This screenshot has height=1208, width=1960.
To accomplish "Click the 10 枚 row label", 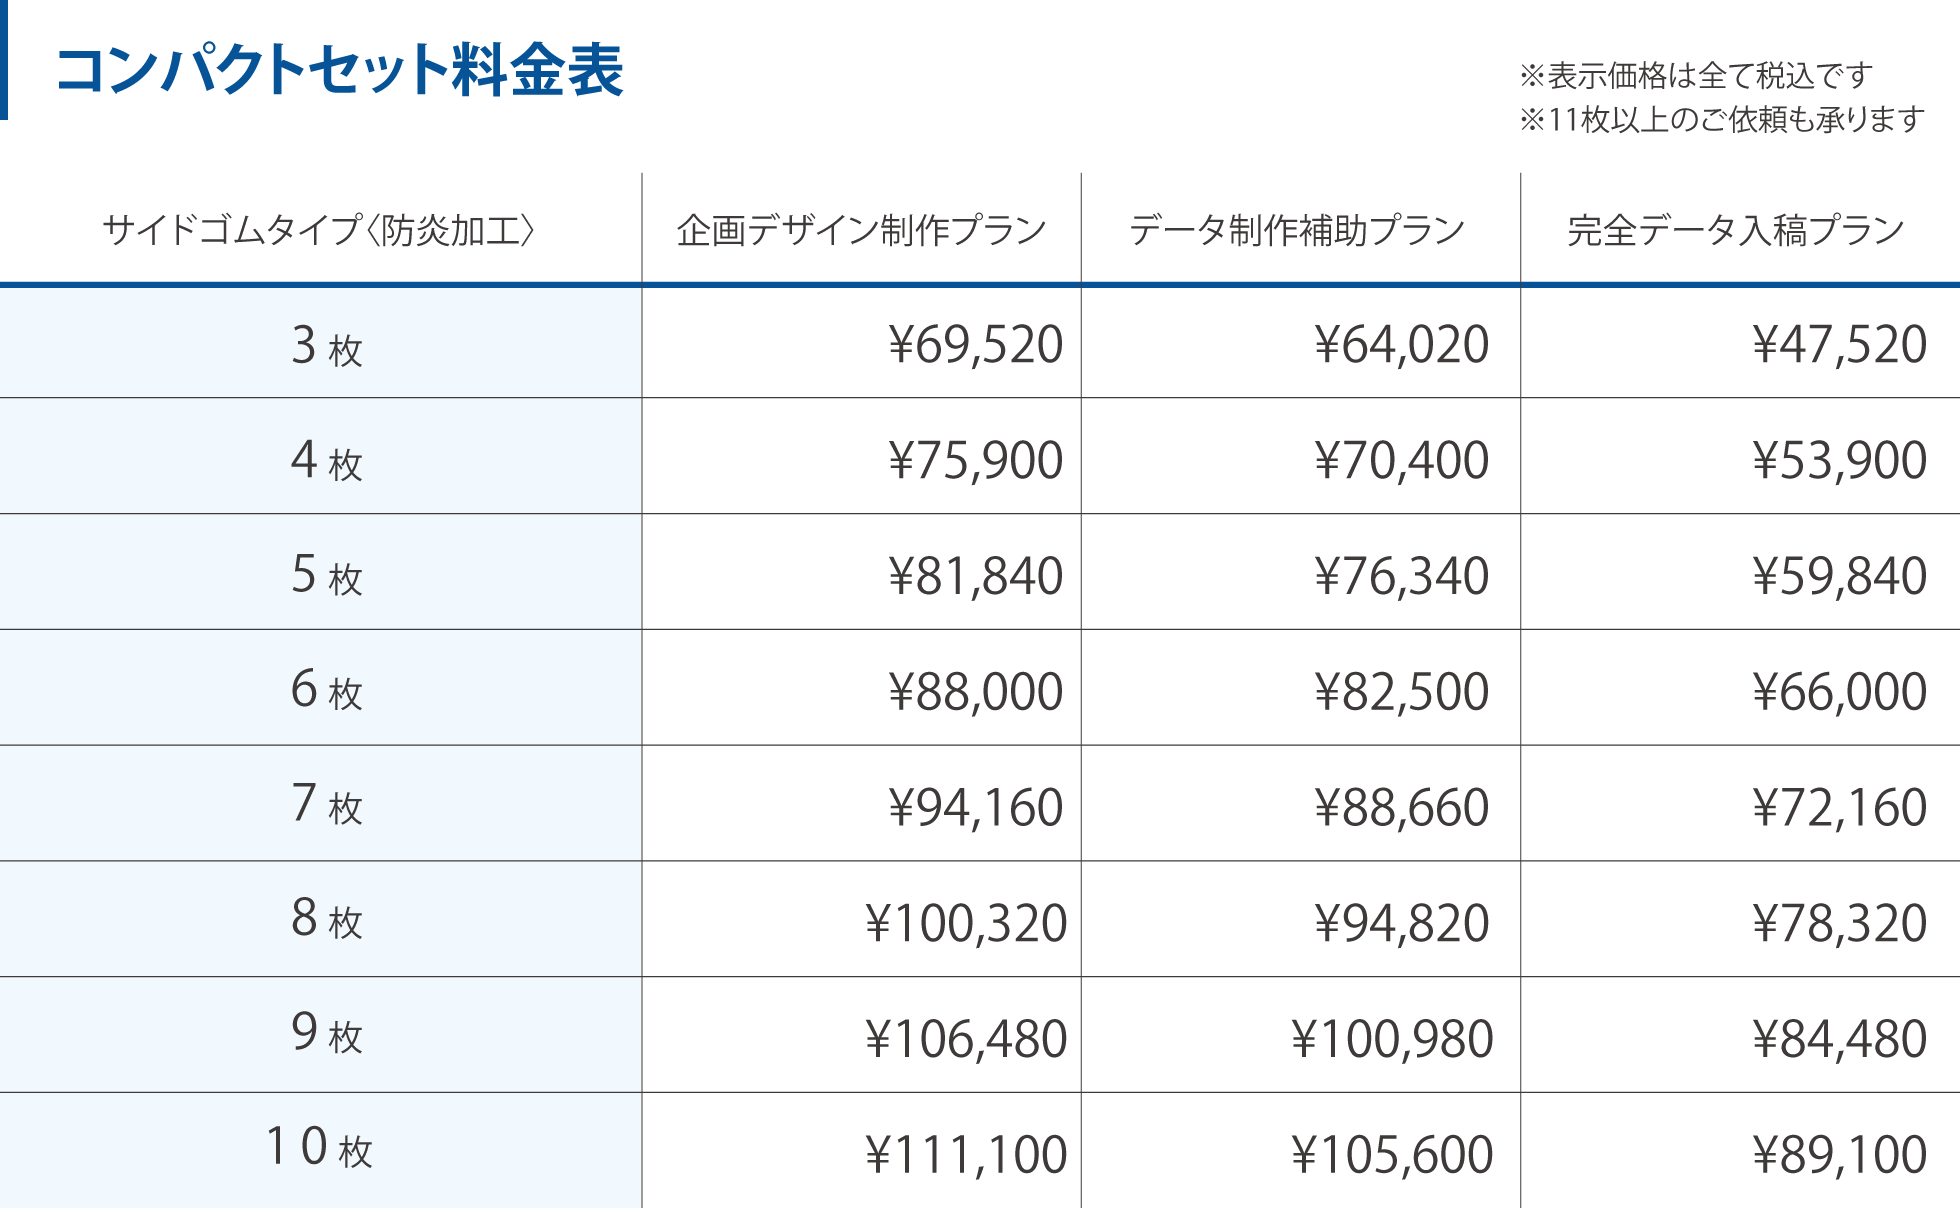I will (319, 1148).
